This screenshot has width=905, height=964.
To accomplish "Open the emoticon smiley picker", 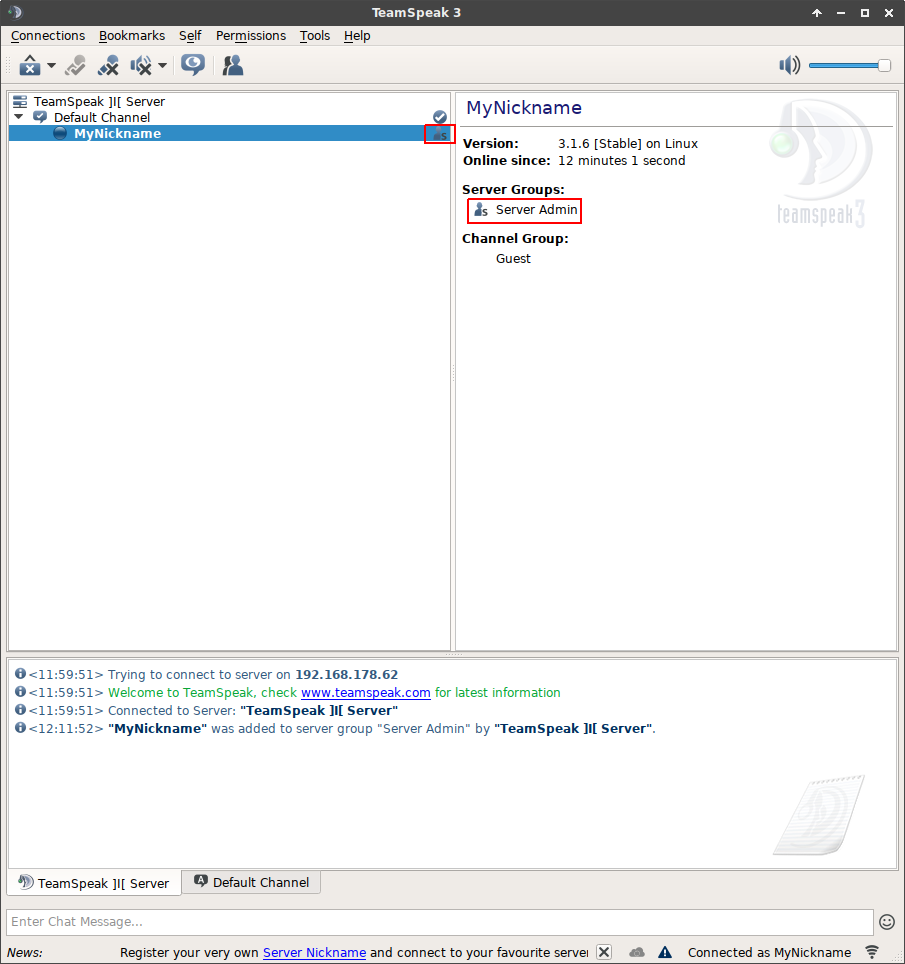I will (886, 922).
